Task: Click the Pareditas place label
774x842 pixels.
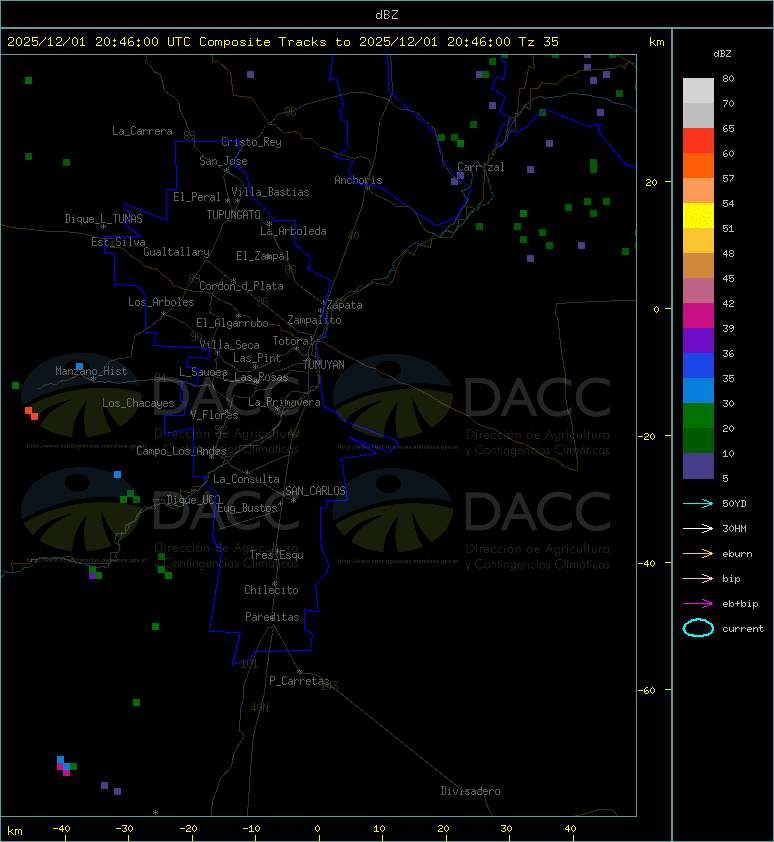Action: click(272, 618)
